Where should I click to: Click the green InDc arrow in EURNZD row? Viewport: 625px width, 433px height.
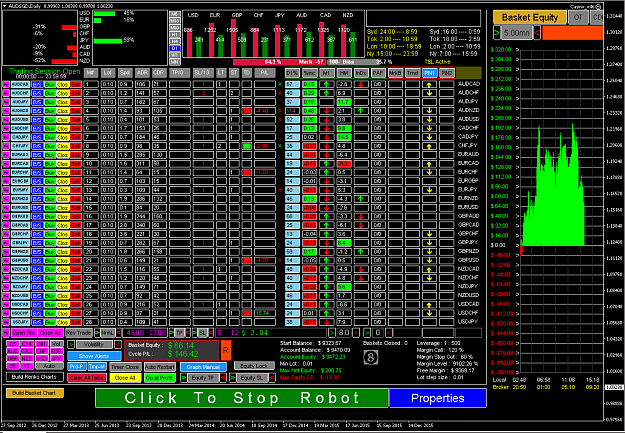(361, 199)
